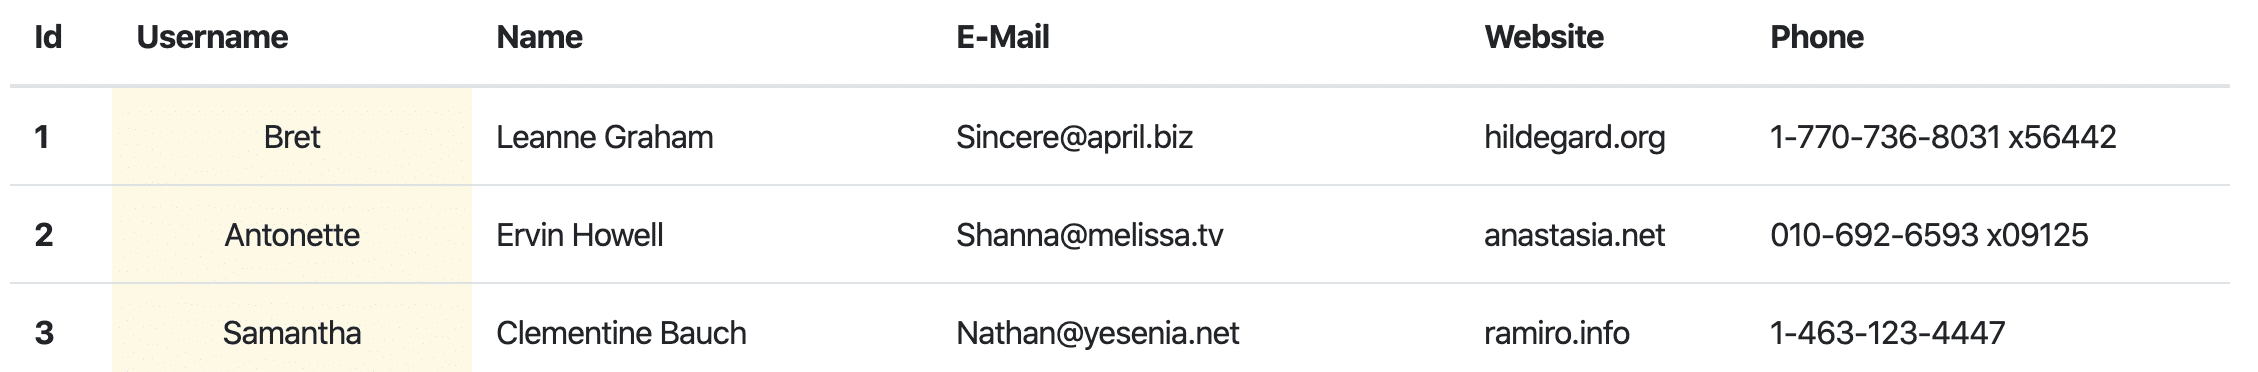This screenshot has width=2258, height=372.
Task: Click email Nathan@yesenia.net
Action: tap(1097, 332)
